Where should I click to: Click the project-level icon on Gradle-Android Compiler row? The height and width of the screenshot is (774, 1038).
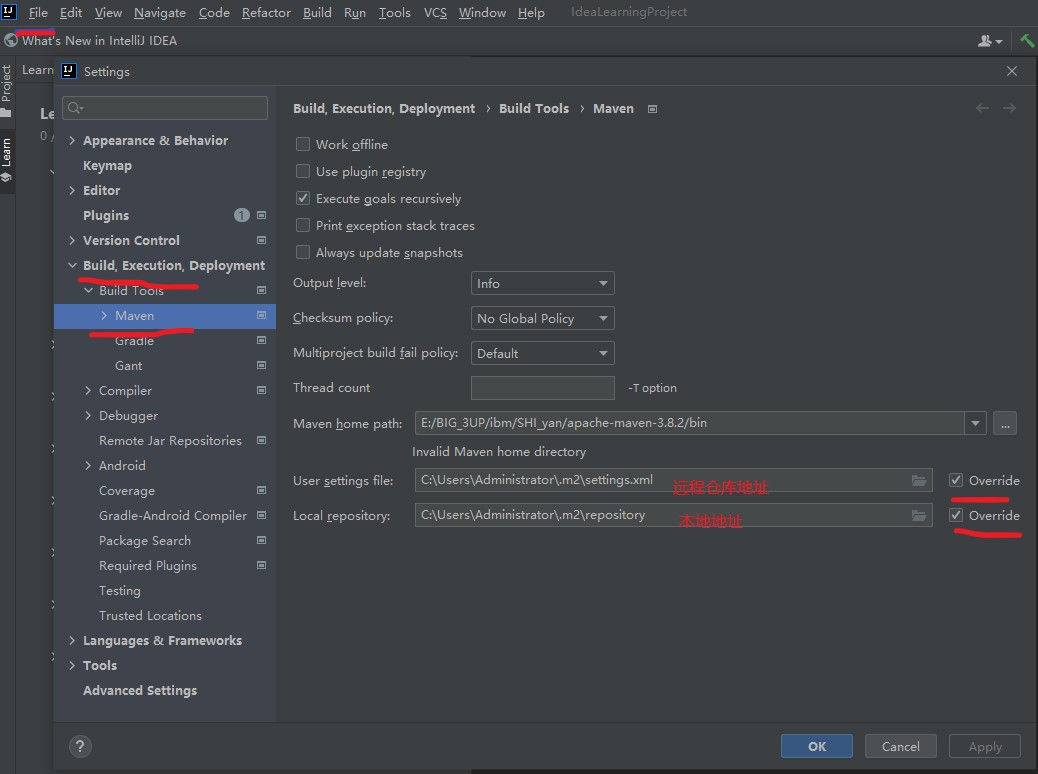click(261, 515)
